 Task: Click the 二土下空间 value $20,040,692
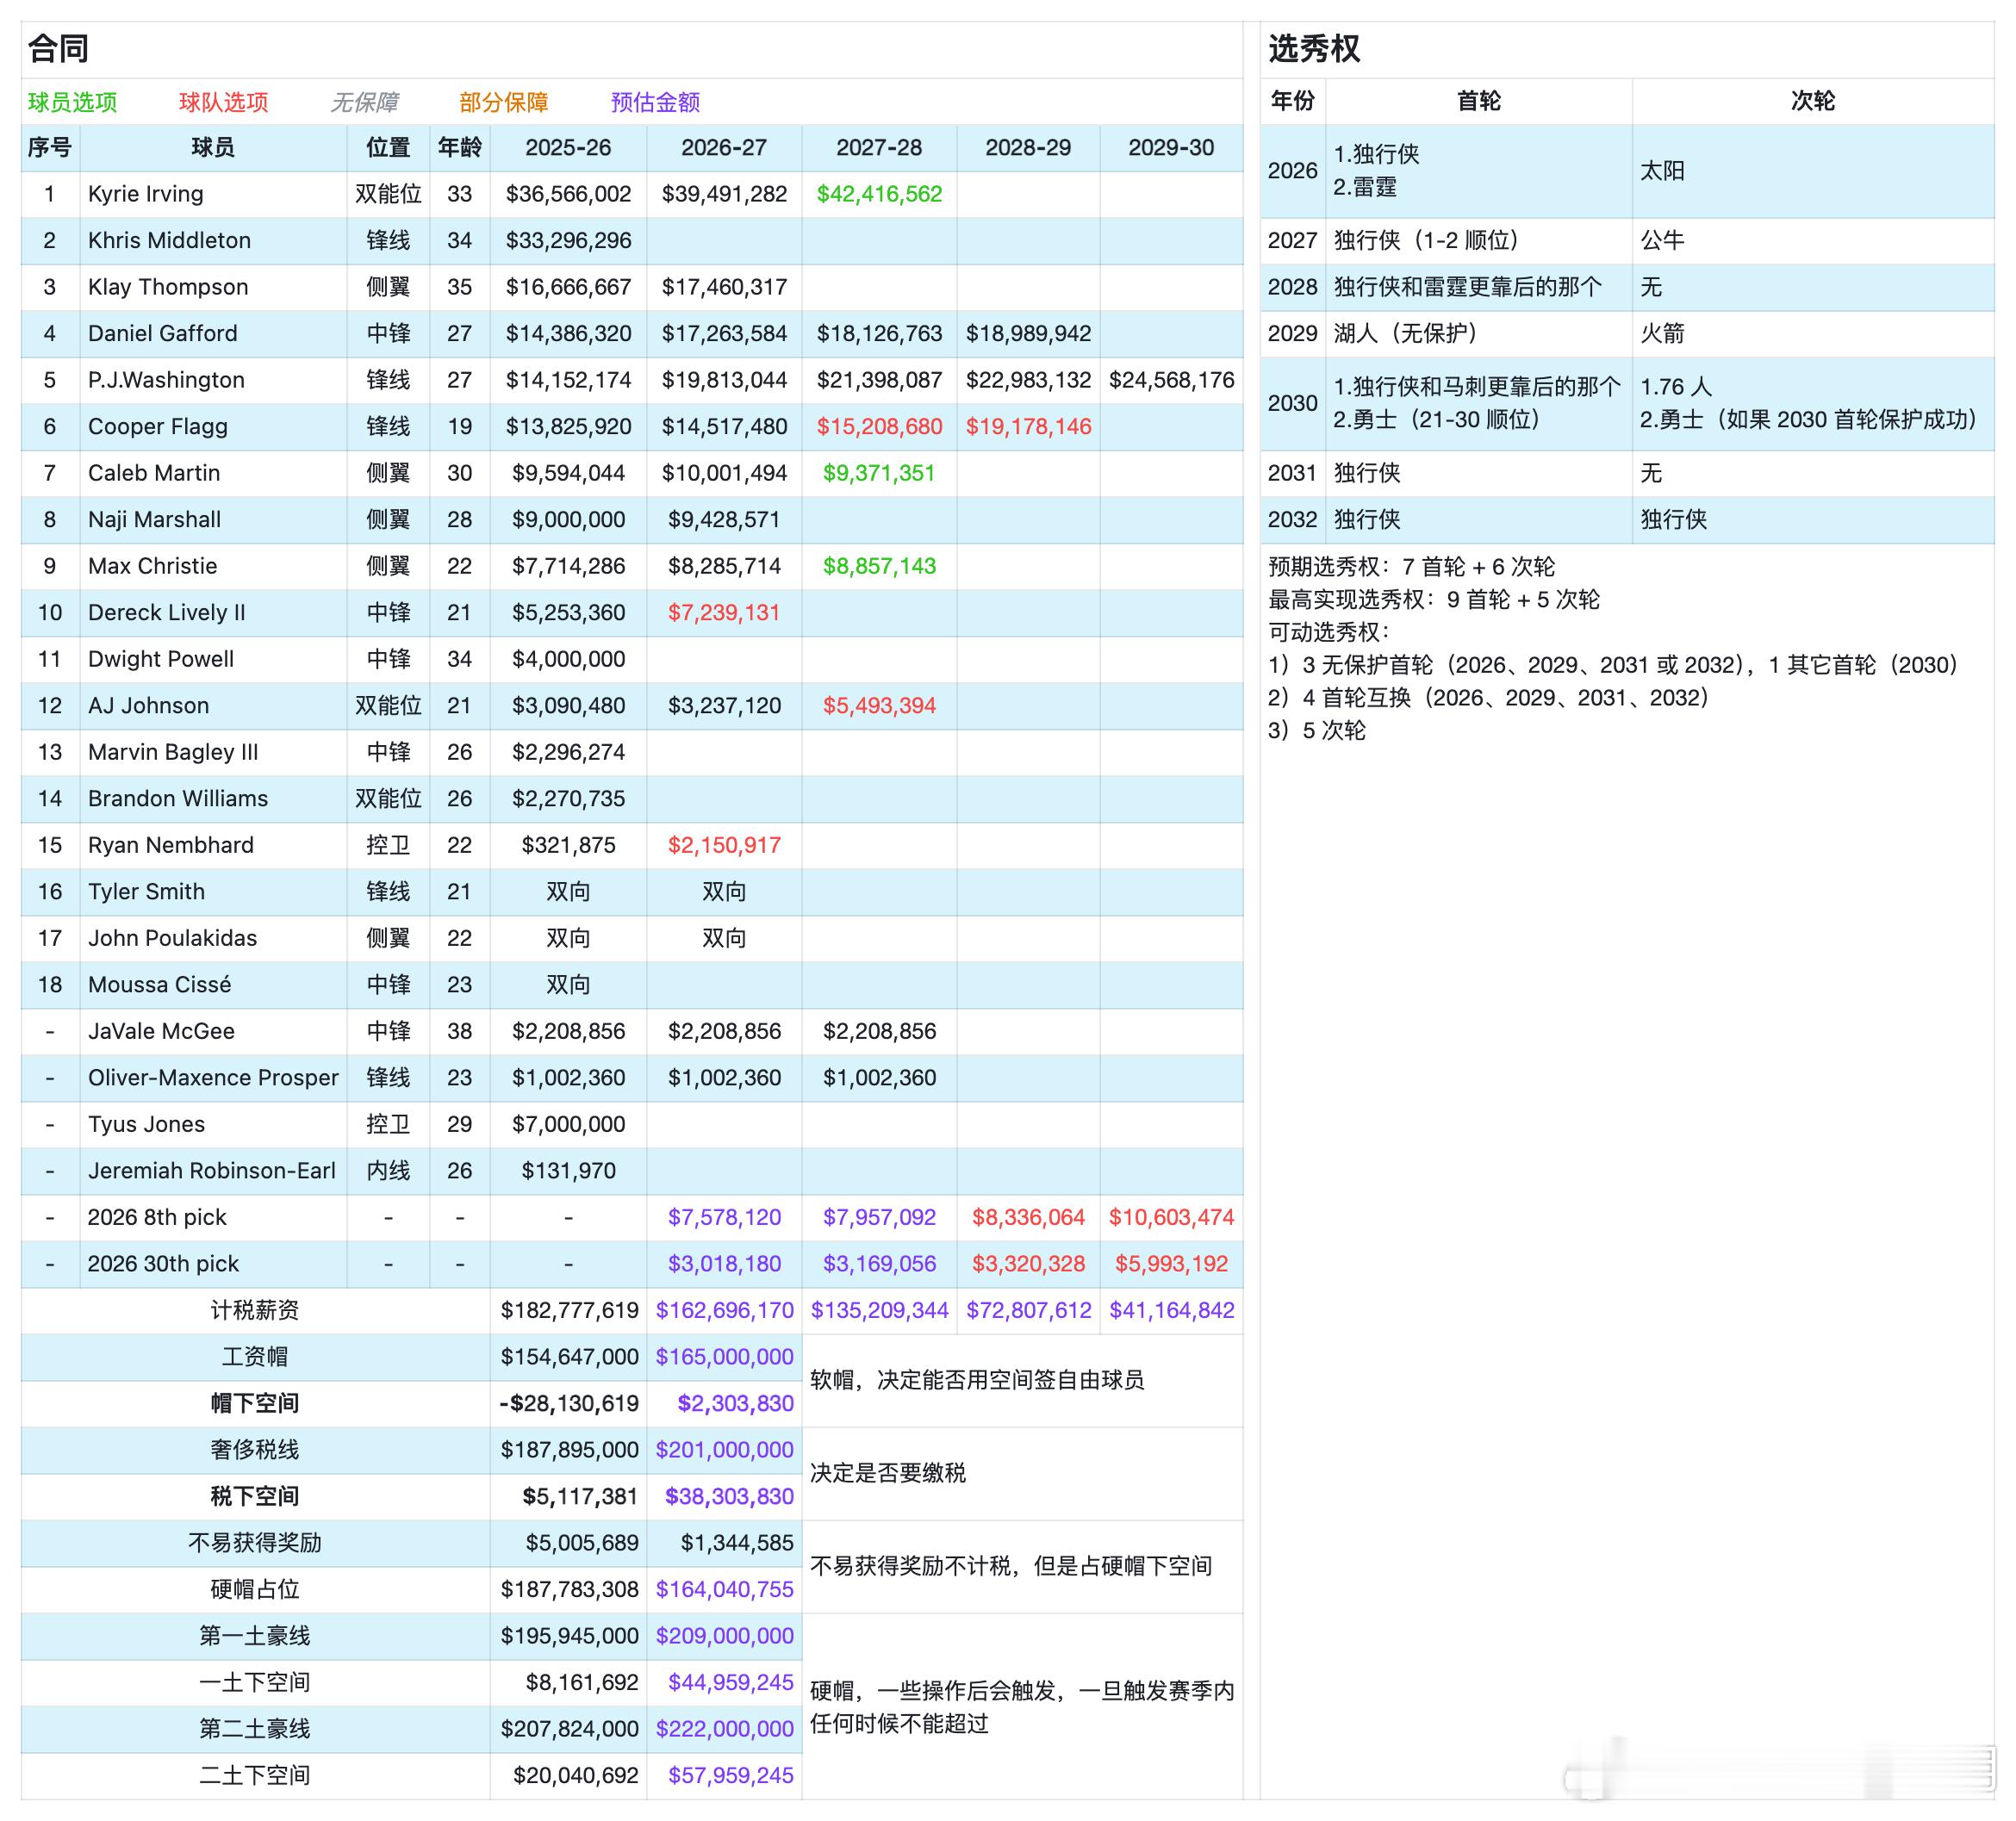[575, 1775]
